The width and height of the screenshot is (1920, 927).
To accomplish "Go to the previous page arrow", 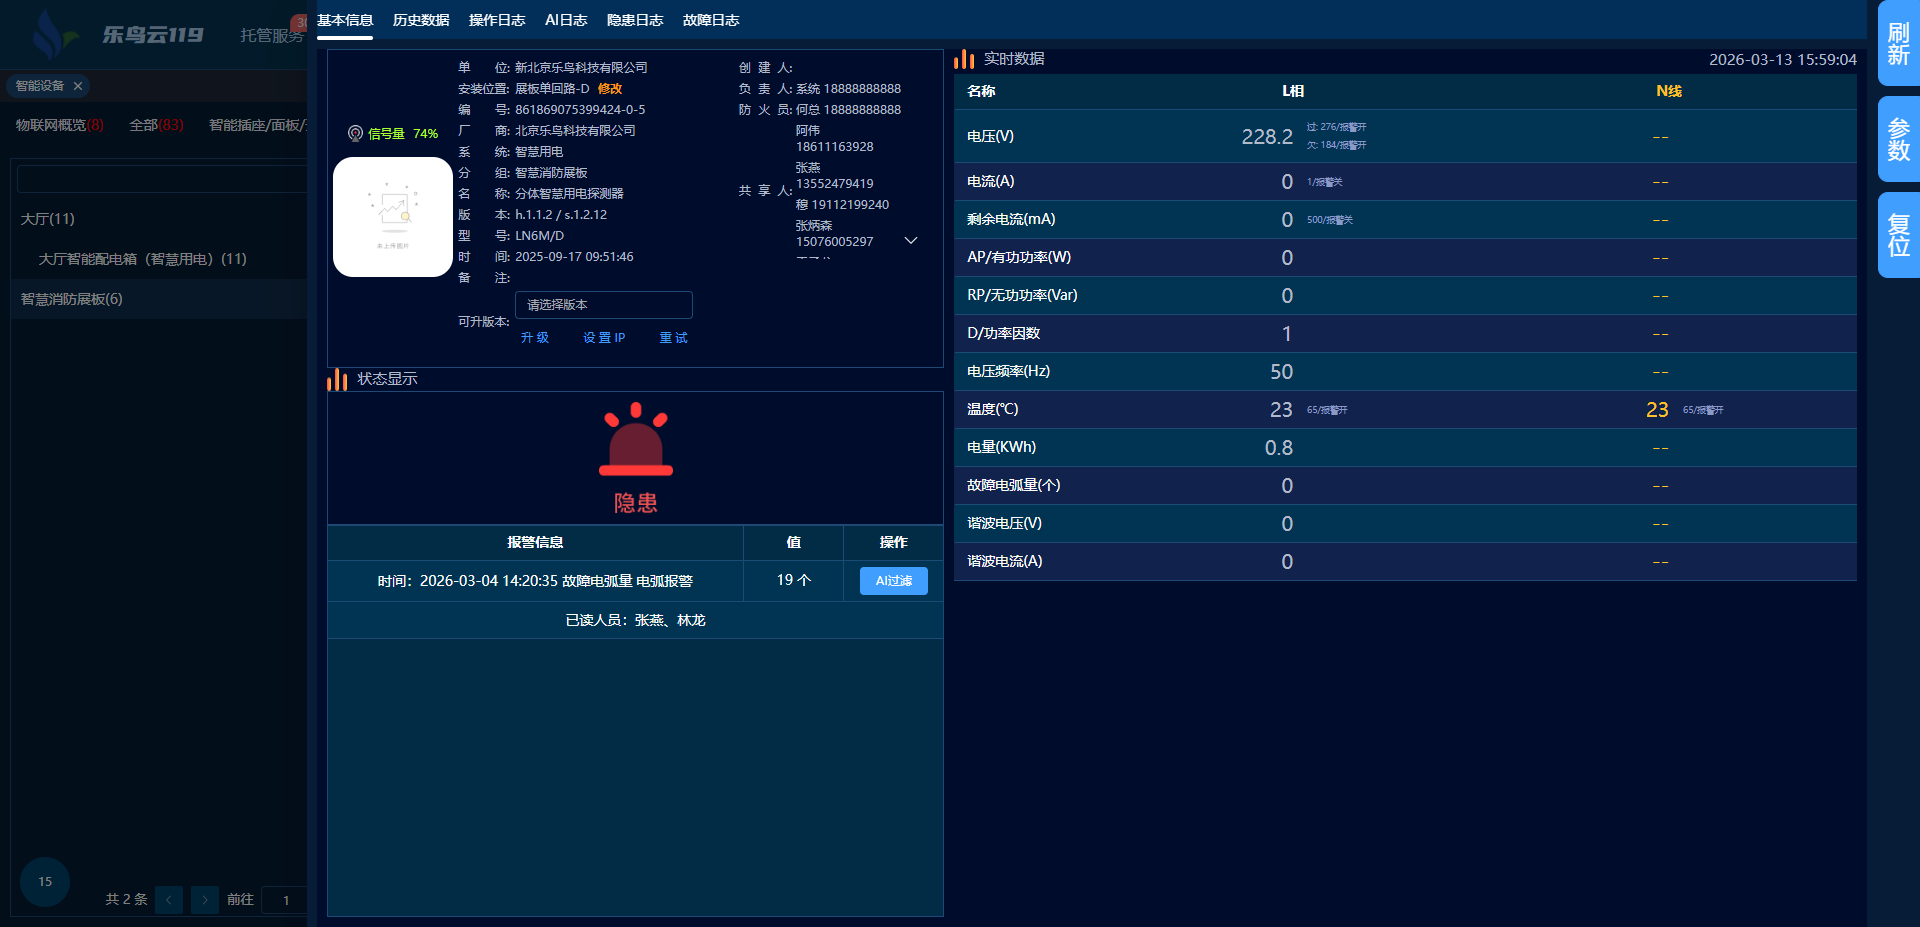I will tap(169, 900).
